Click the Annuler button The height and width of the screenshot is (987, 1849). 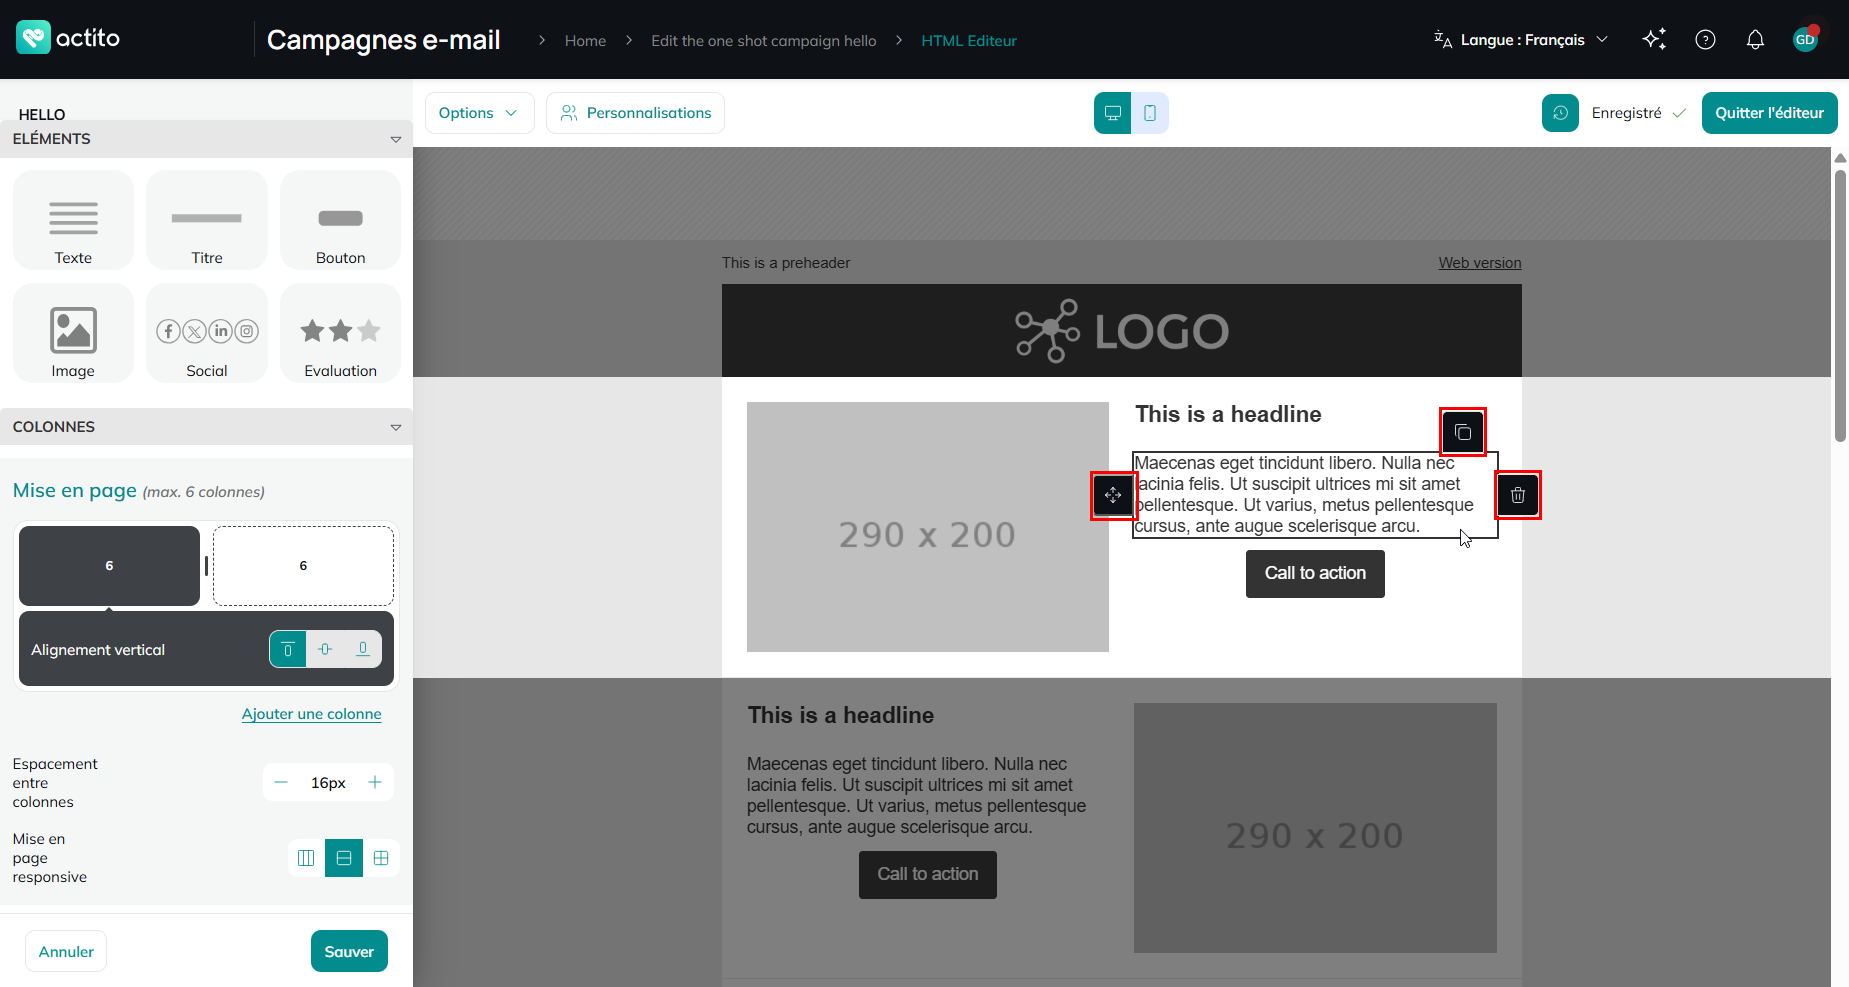coord(66,951)
